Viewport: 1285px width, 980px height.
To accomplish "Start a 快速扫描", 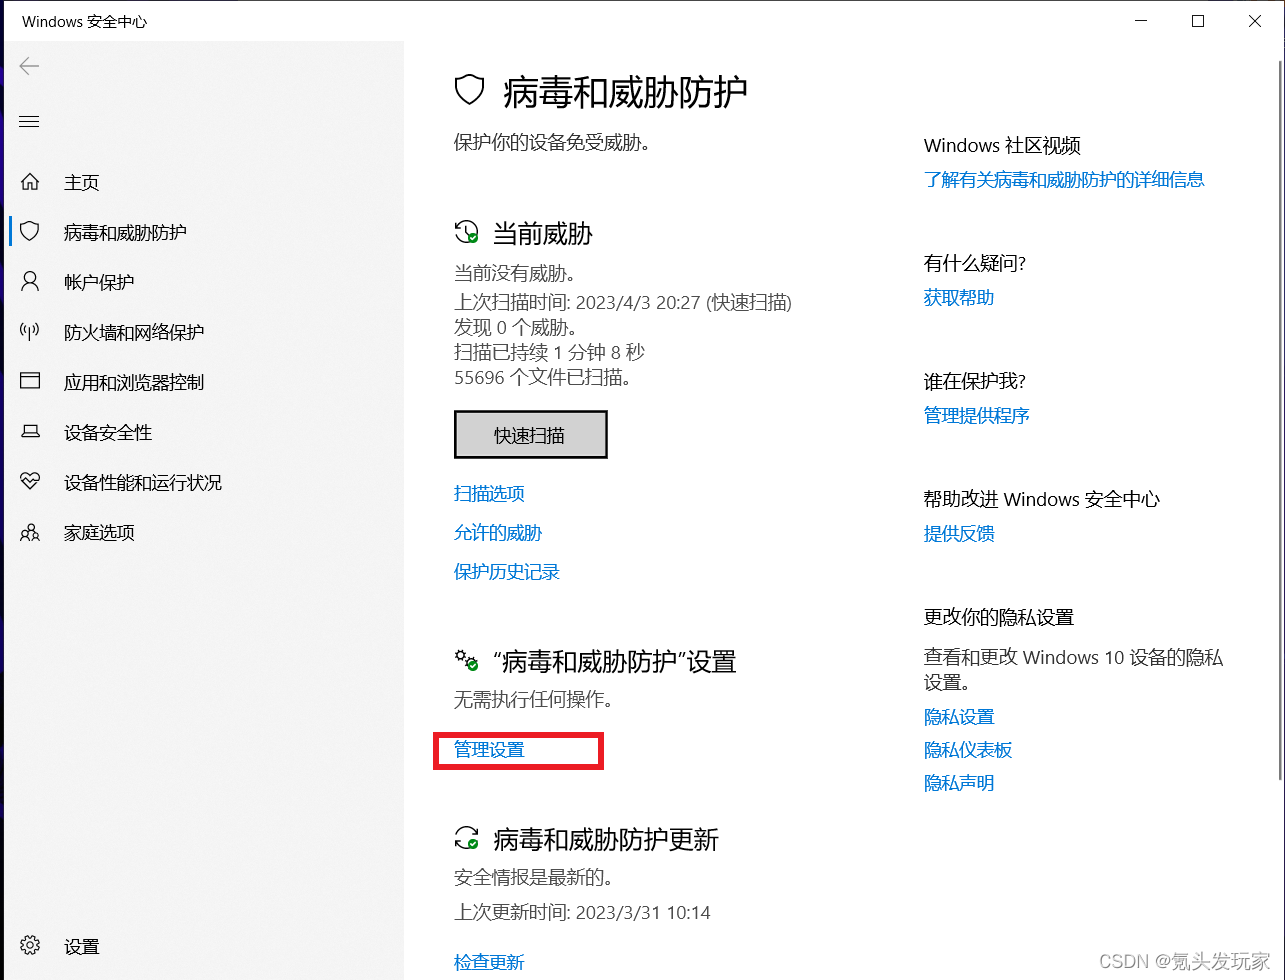I will coord(530,435).
